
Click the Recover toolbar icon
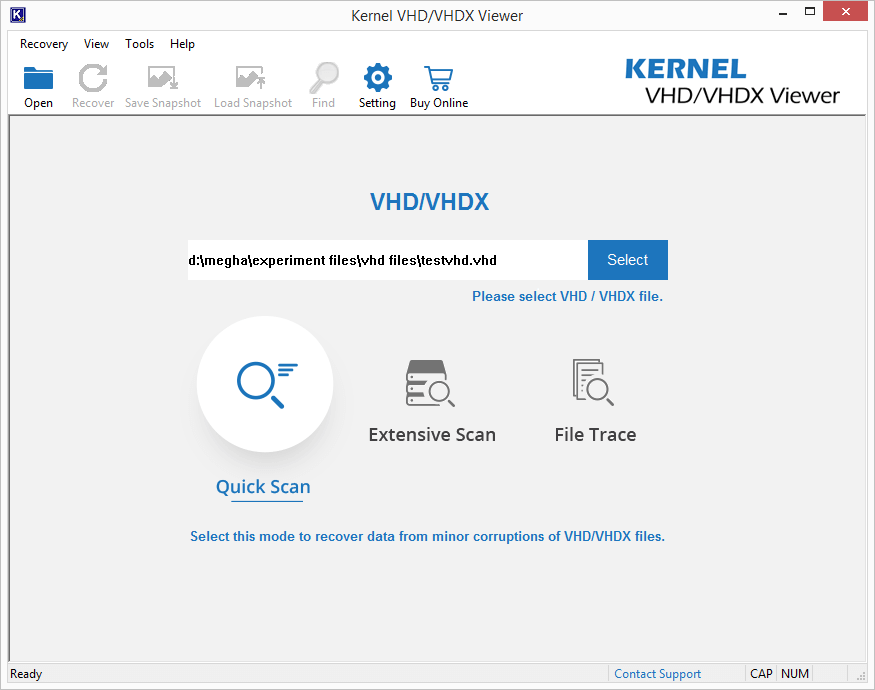click(x=93, y=78)
